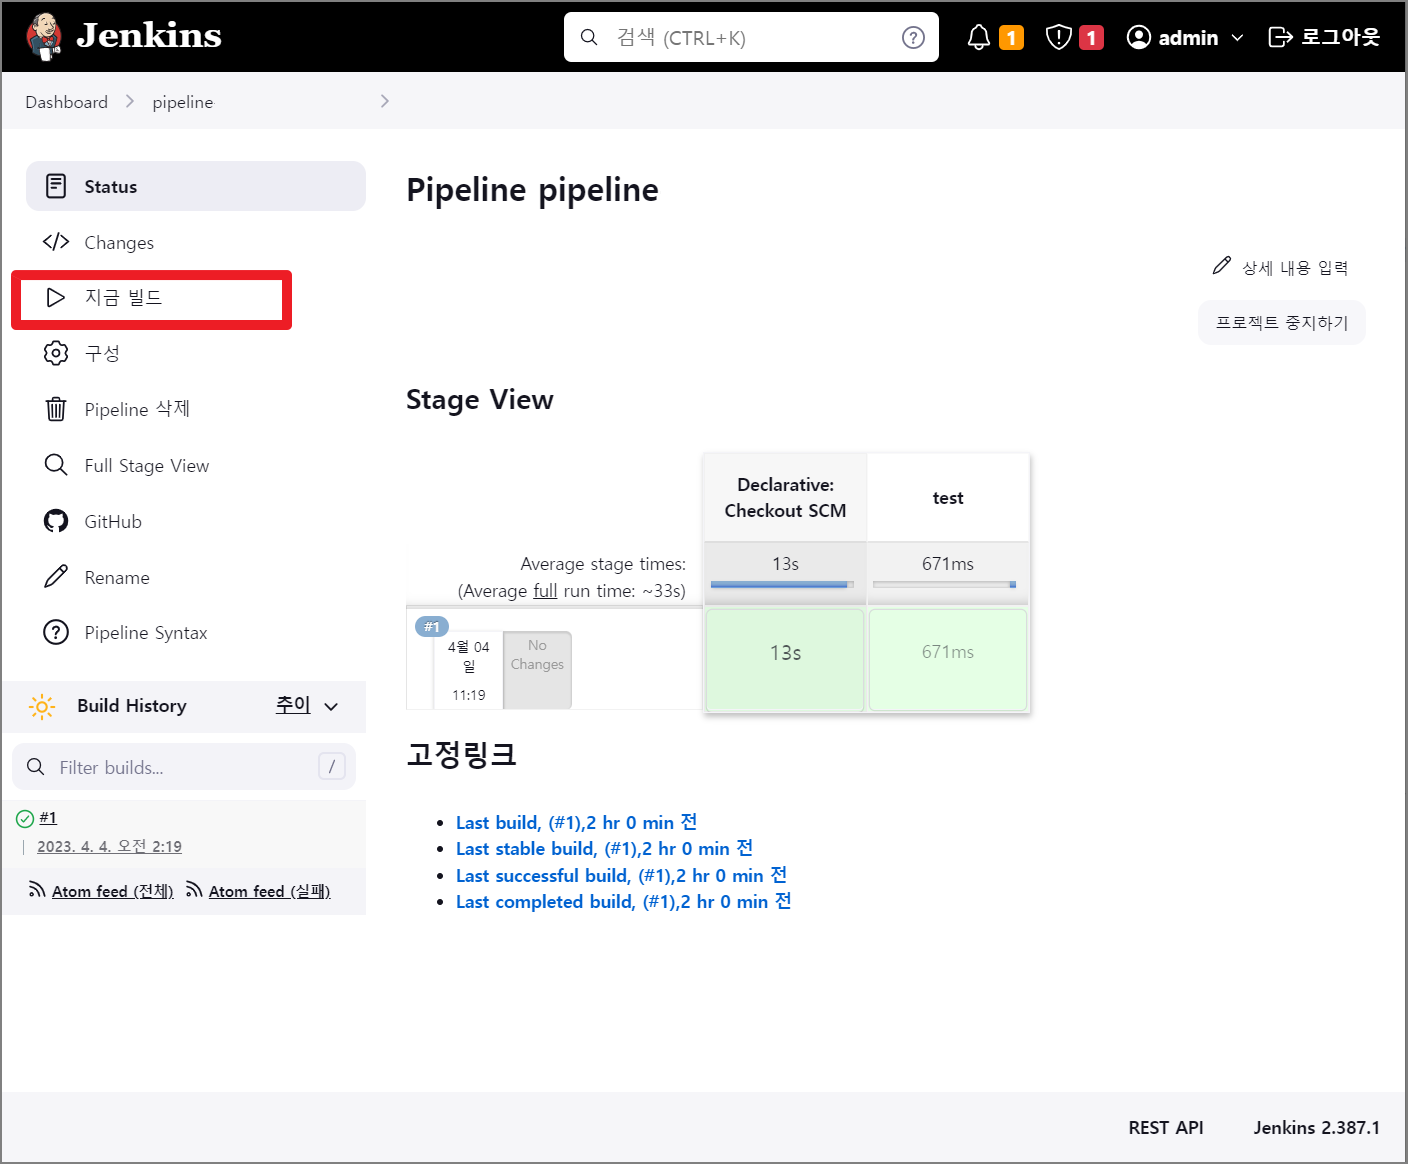Open REST API footer link
The width and height of the screenshot is (1408, 1164).
click(x=1166, y=1127)
